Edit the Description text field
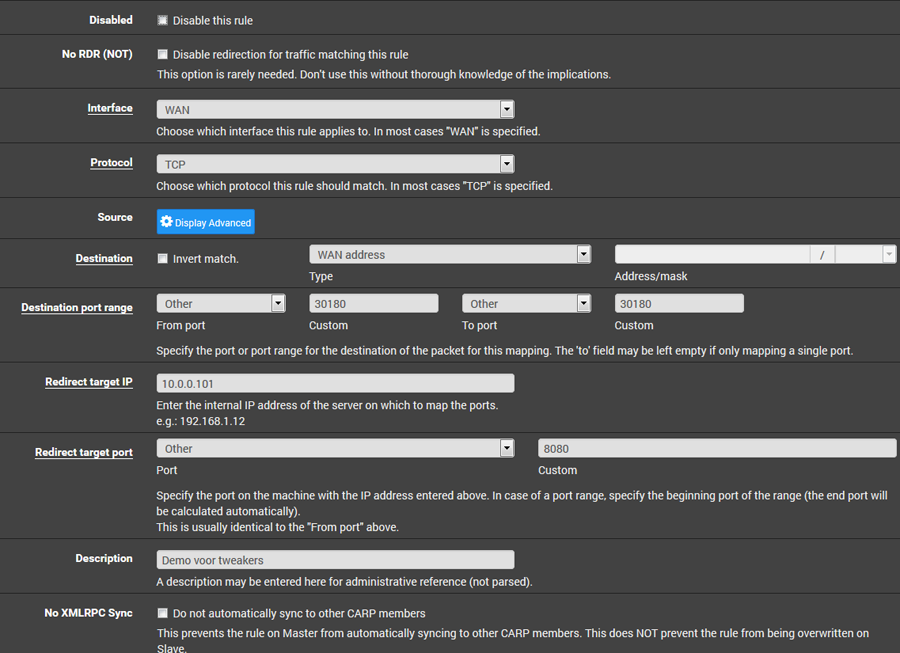 coord(335,560)
